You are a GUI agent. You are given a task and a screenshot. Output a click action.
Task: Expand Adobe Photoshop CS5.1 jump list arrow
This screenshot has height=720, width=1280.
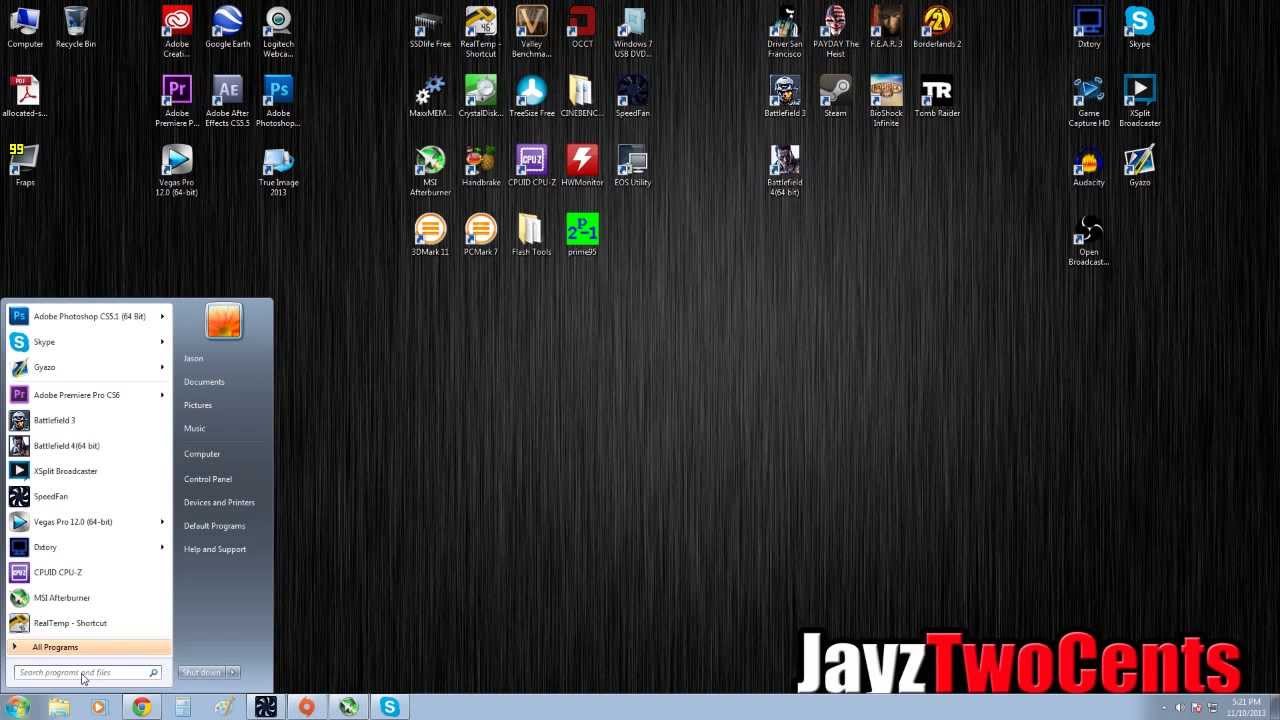point(162,316)
